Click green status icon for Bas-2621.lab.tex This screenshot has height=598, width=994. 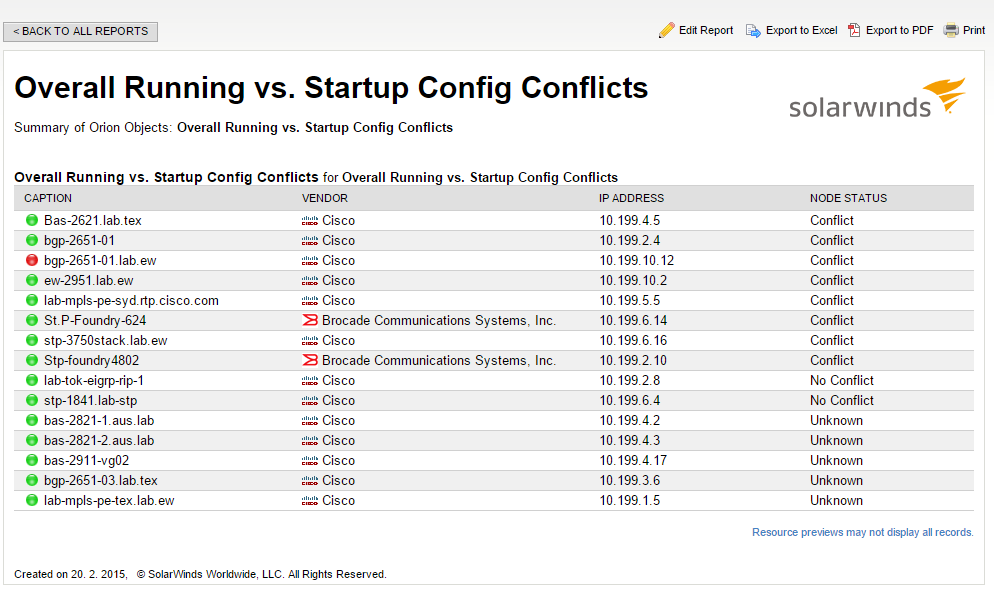coord(32,220)
